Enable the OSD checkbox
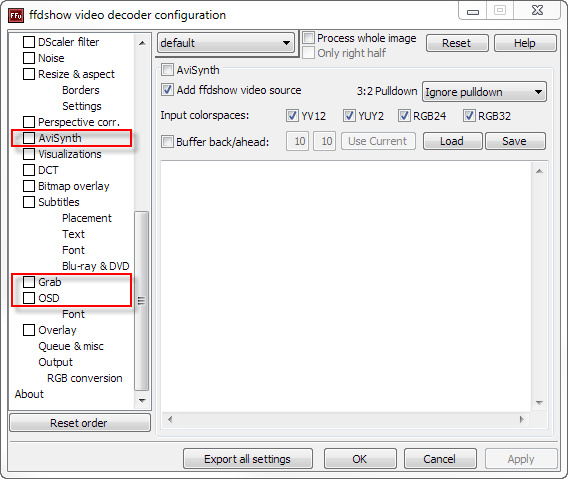The height and width of the screenshot is (479, 568). 29,298
